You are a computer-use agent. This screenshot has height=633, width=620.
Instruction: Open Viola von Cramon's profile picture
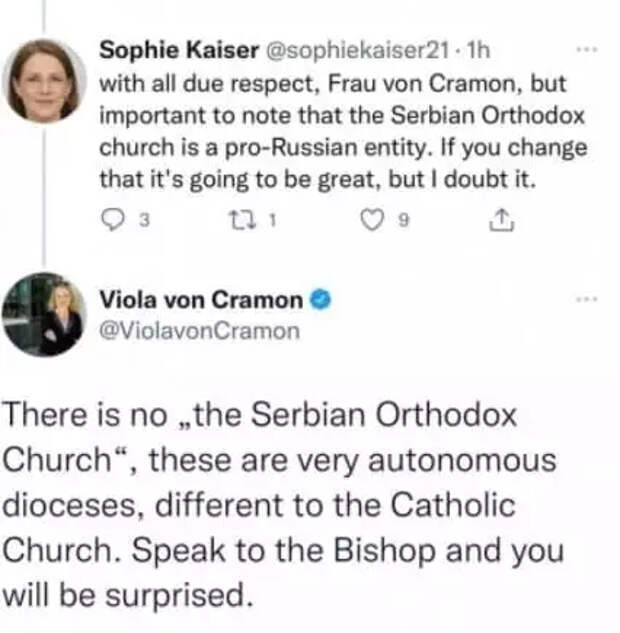(x=43, y=314)
